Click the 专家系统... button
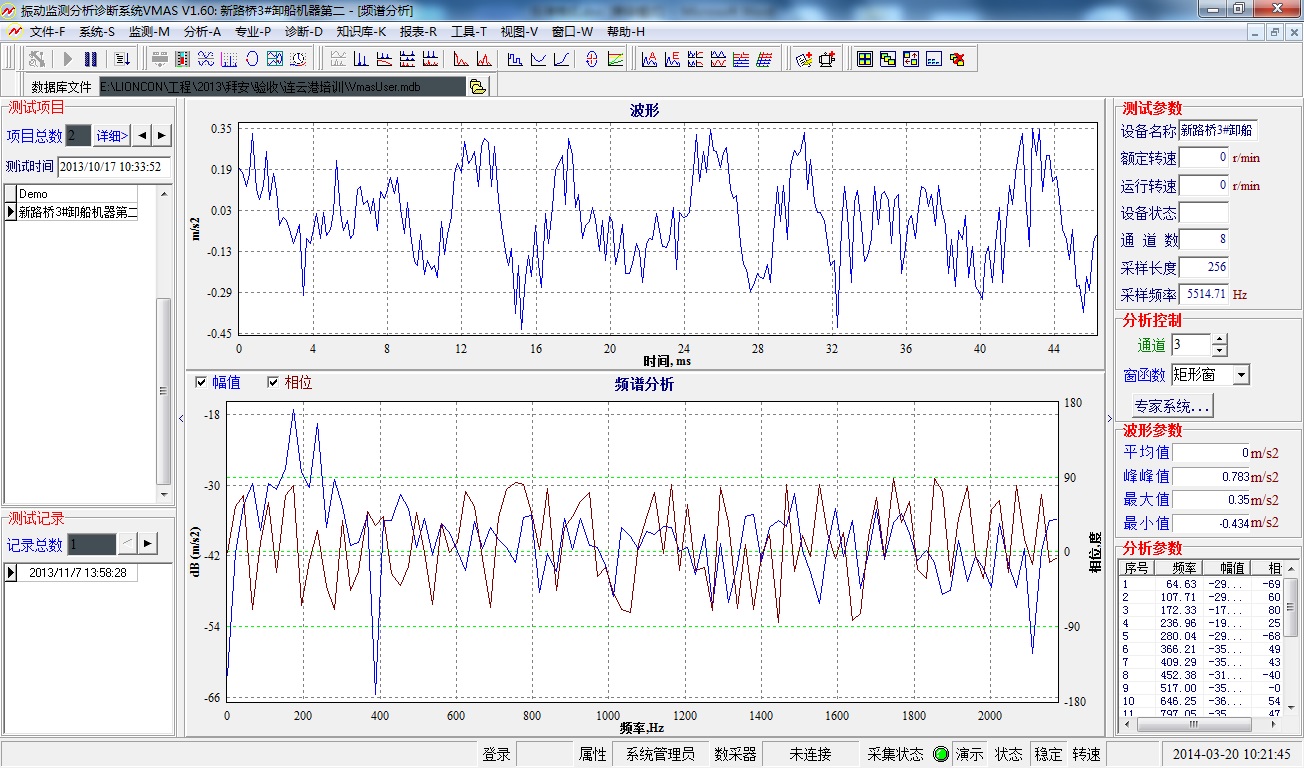Image resolution: width=1304 pixels, height=779 pixels. [1172, 406]
